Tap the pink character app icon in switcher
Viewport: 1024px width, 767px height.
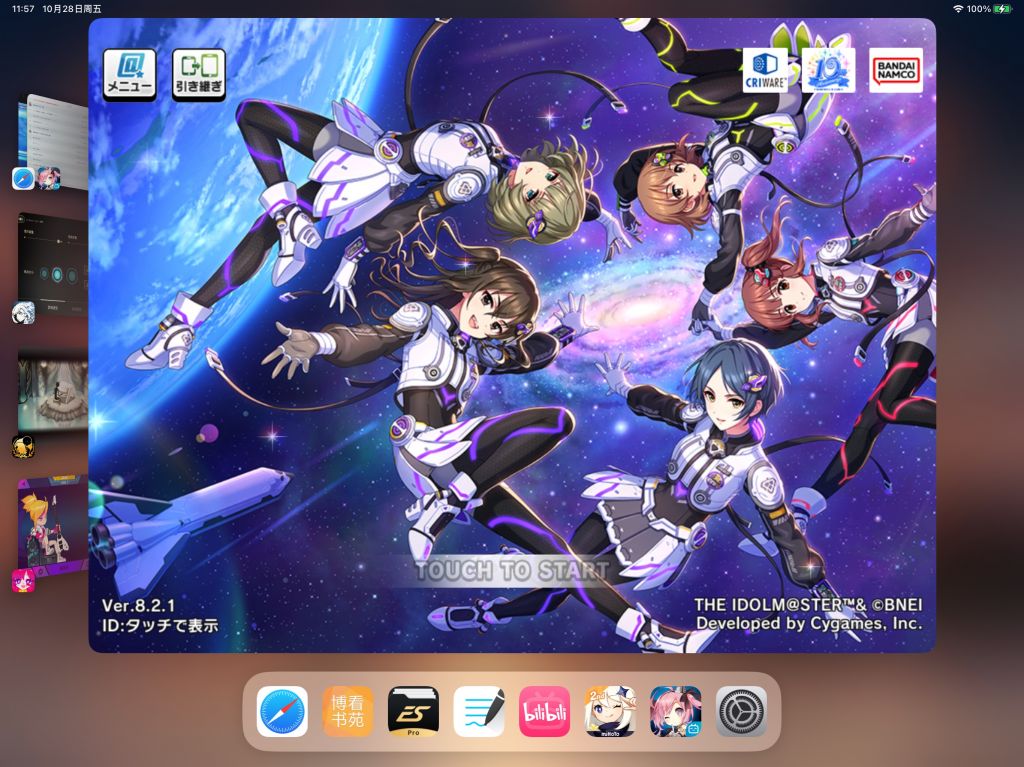pyautogui.click(x=24, y=581)
